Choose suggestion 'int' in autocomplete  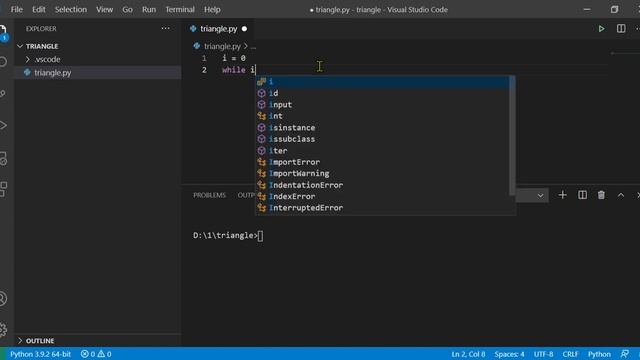click(382, 116)
